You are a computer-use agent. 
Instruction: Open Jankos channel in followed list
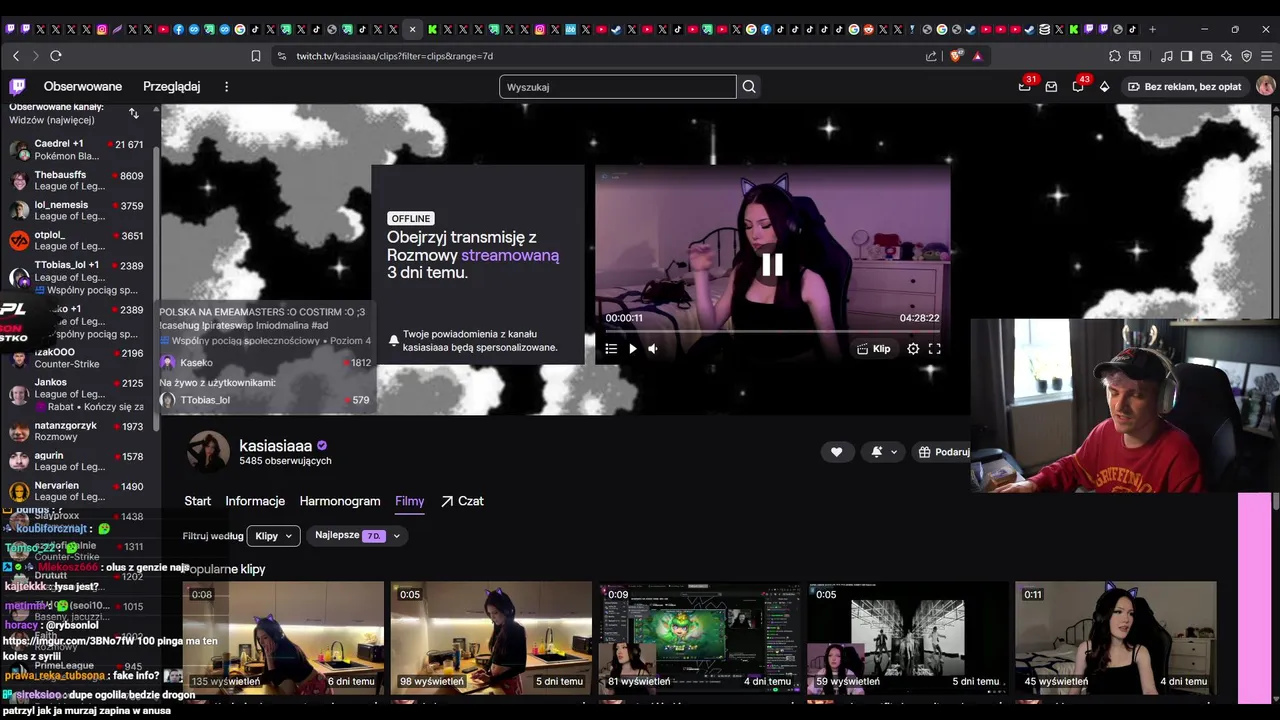[x=77, y=394]
